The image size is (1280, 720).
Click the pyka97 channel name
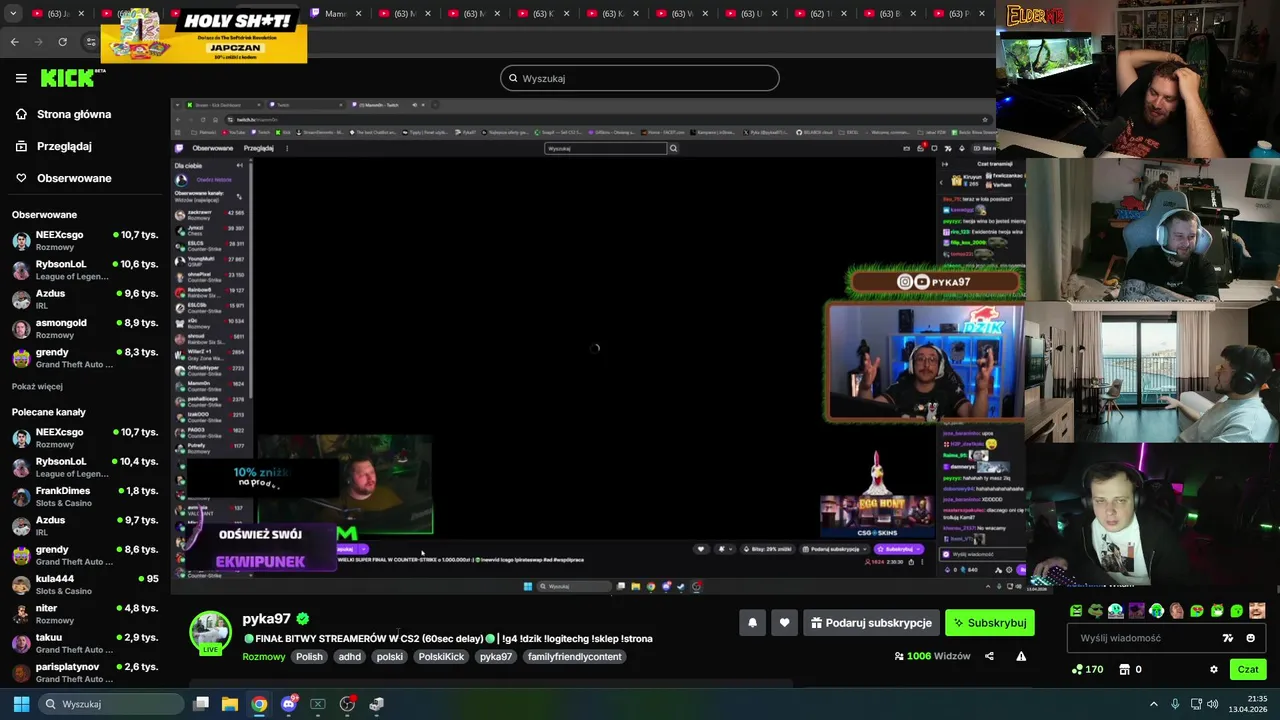click(266, 619)
